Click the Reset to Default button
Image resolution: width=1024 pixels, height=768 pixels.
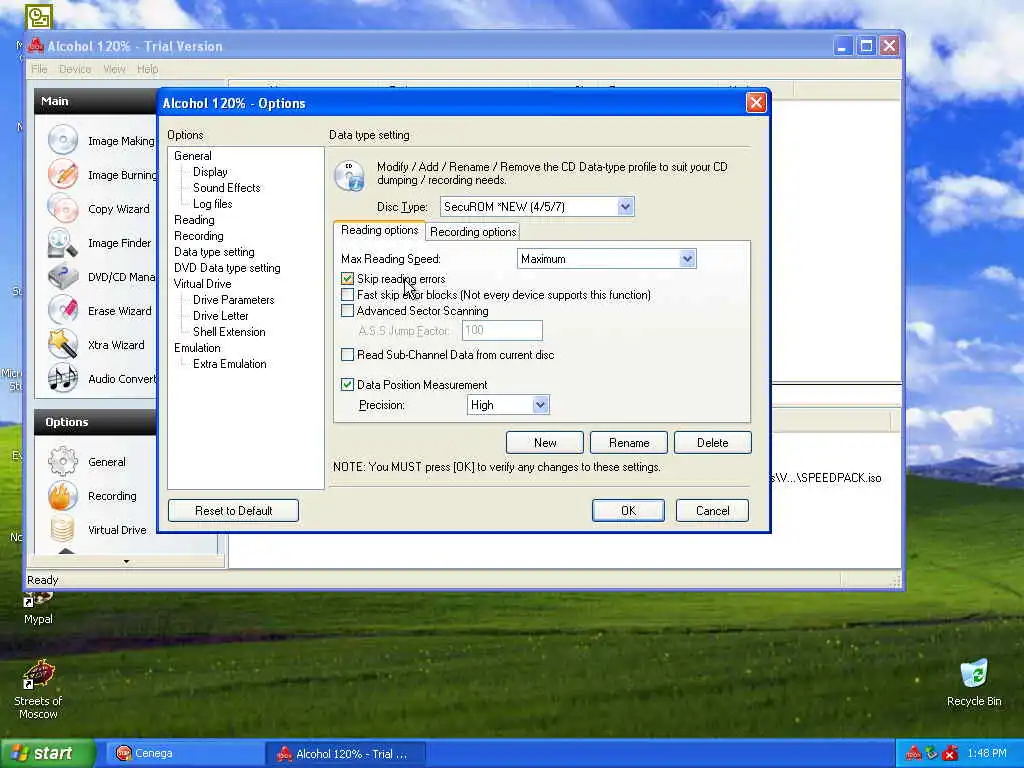pos(233,511)
